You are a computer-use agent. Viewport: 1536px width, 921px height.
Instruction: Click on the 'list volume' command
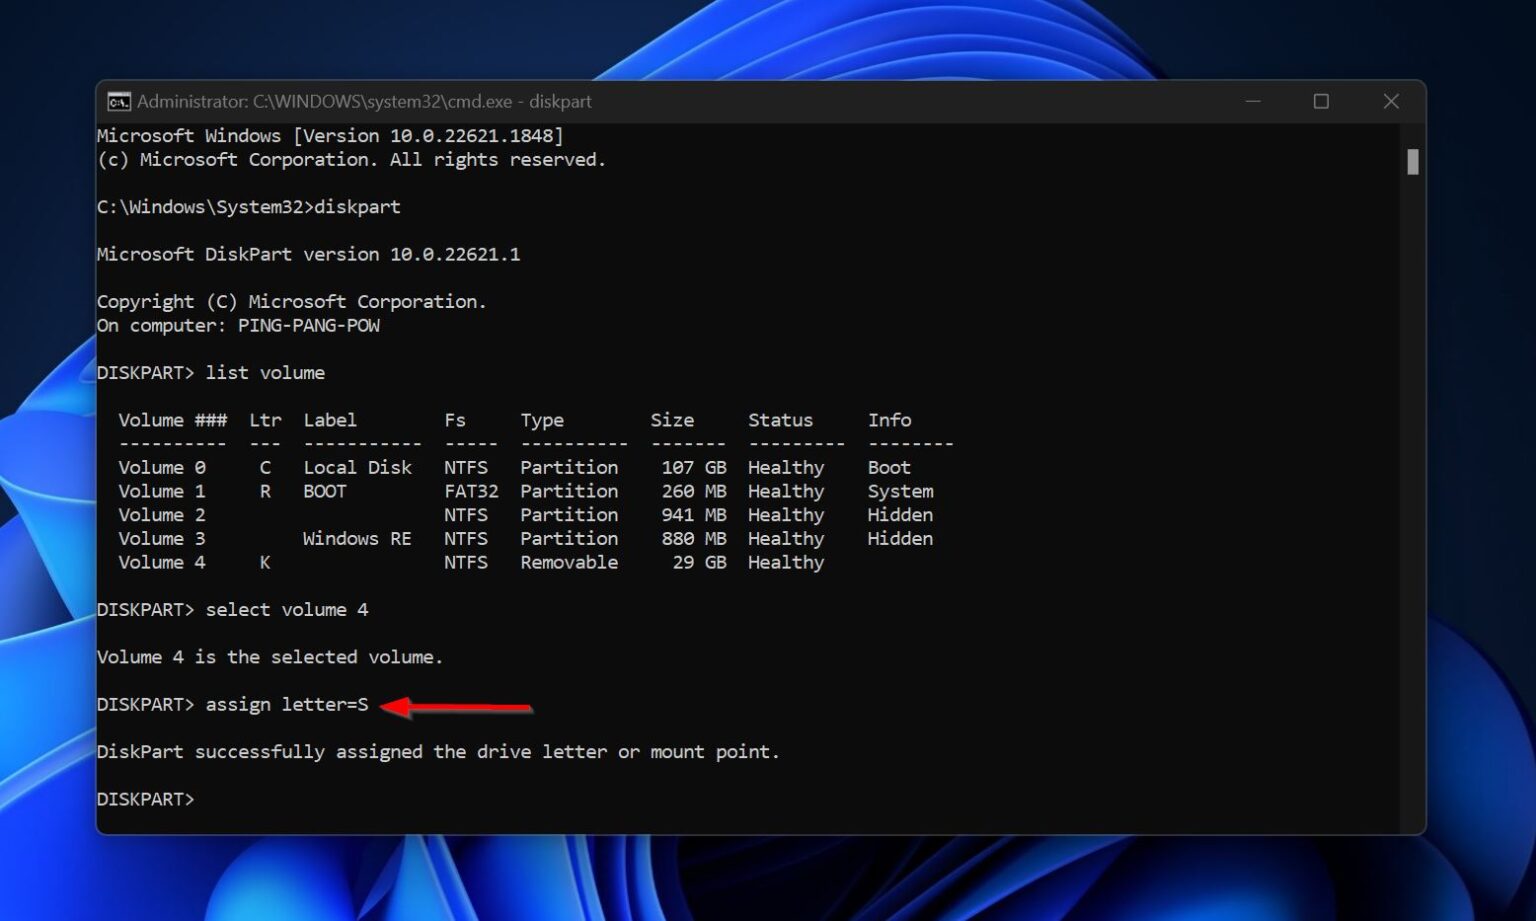pos(264,373)
